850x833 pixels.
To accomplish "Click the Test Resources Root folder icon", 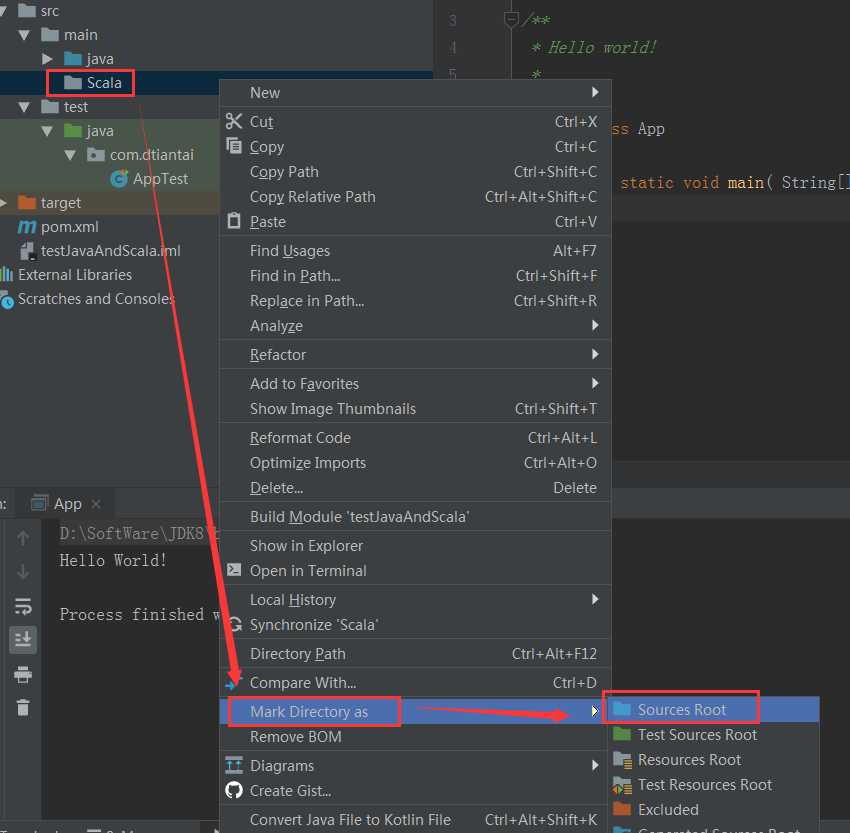I will pos(622,784).
